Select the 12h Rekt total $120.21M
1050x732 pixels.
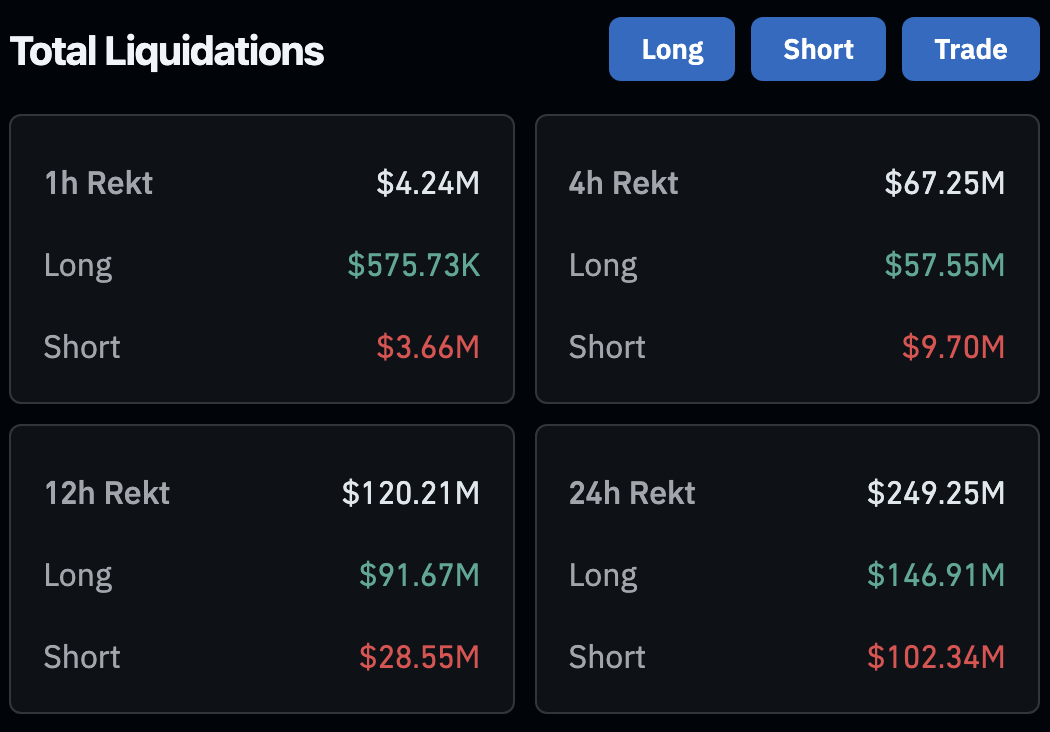click(410, 494)
